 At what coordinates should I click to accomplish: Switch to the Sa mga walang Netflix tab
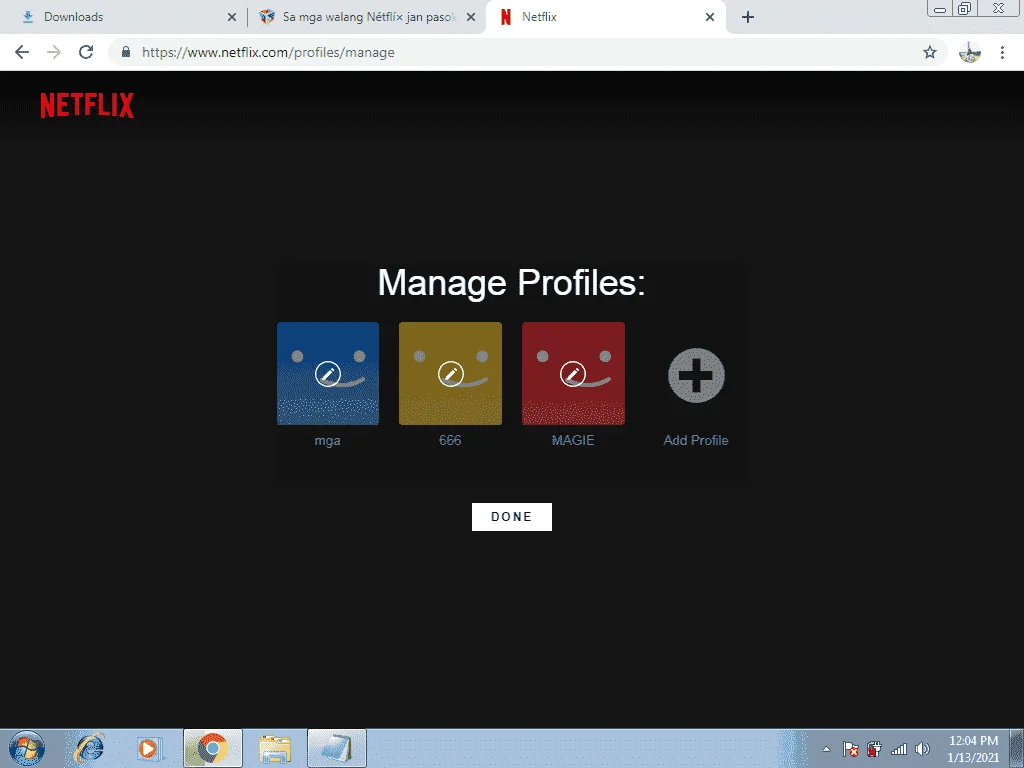click(x=366, y=17)
